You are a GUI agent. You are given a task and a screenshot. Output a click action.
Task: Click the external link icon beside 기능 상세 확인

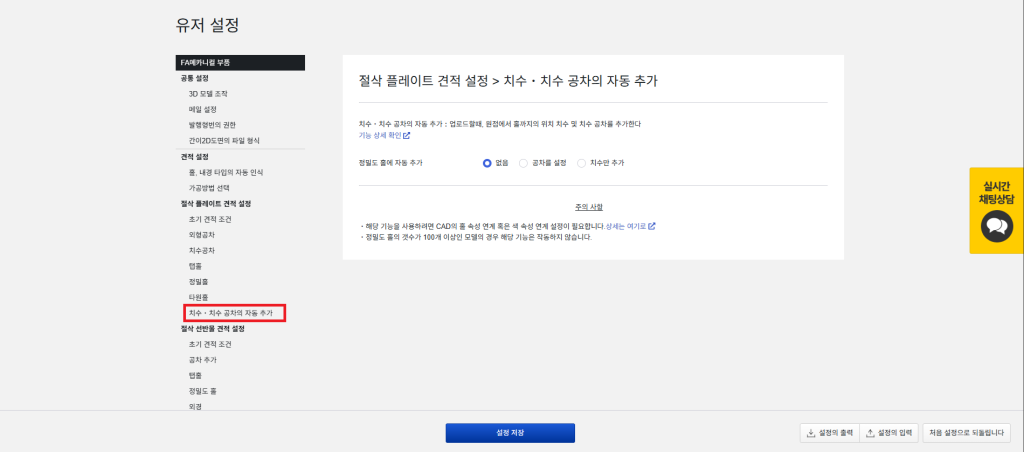[407, 135]
